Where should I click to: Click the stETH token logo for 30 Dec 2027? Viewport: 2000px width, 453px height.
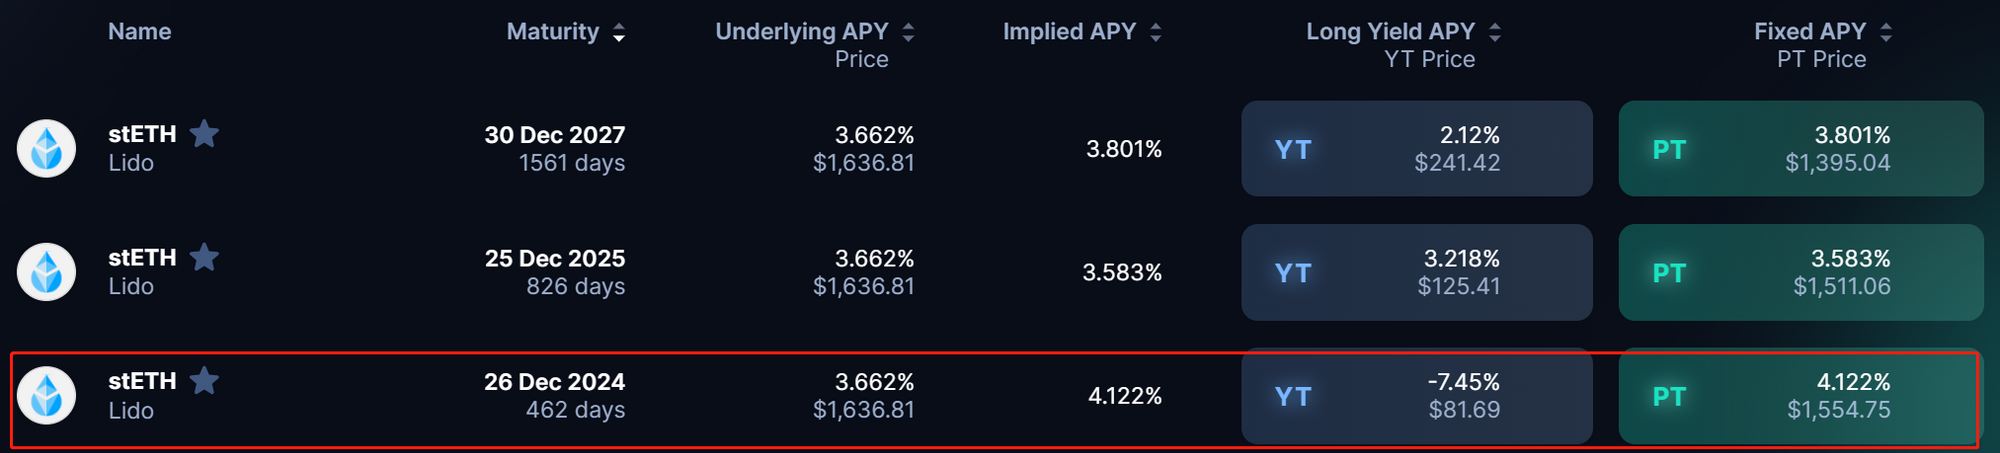[x=47, y=149]
